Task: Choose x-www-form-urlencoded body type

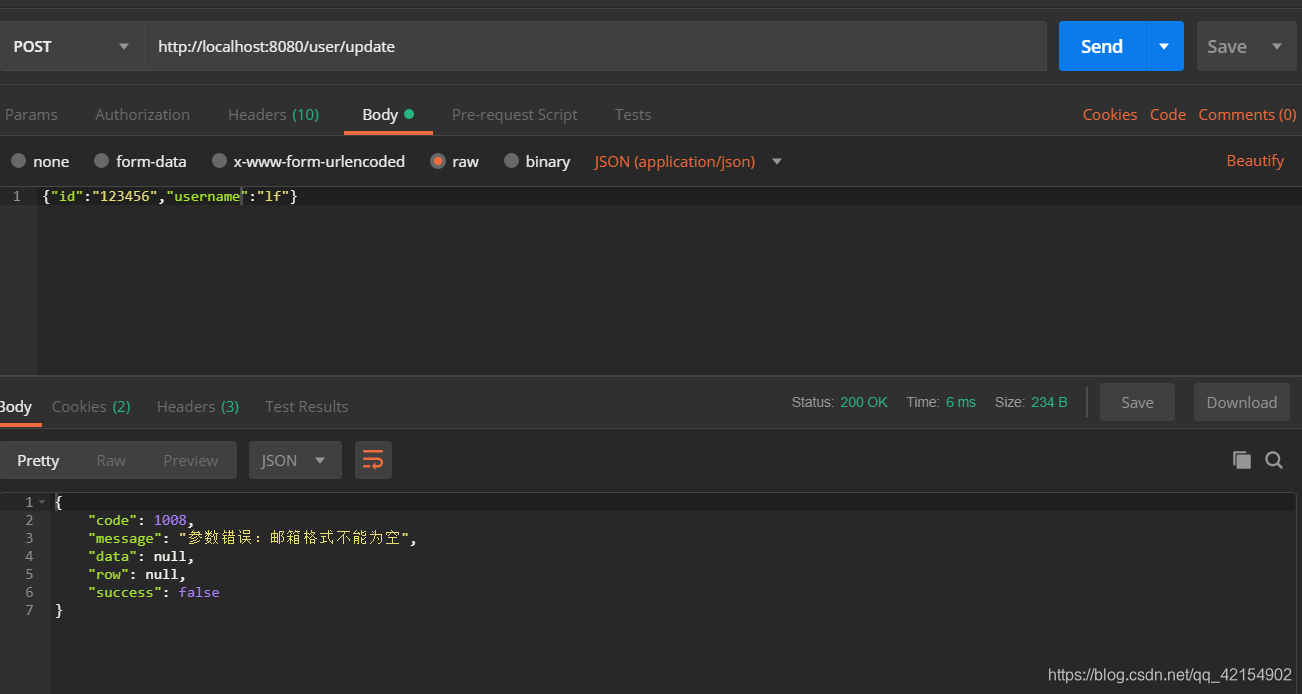Action: point(308,161)
